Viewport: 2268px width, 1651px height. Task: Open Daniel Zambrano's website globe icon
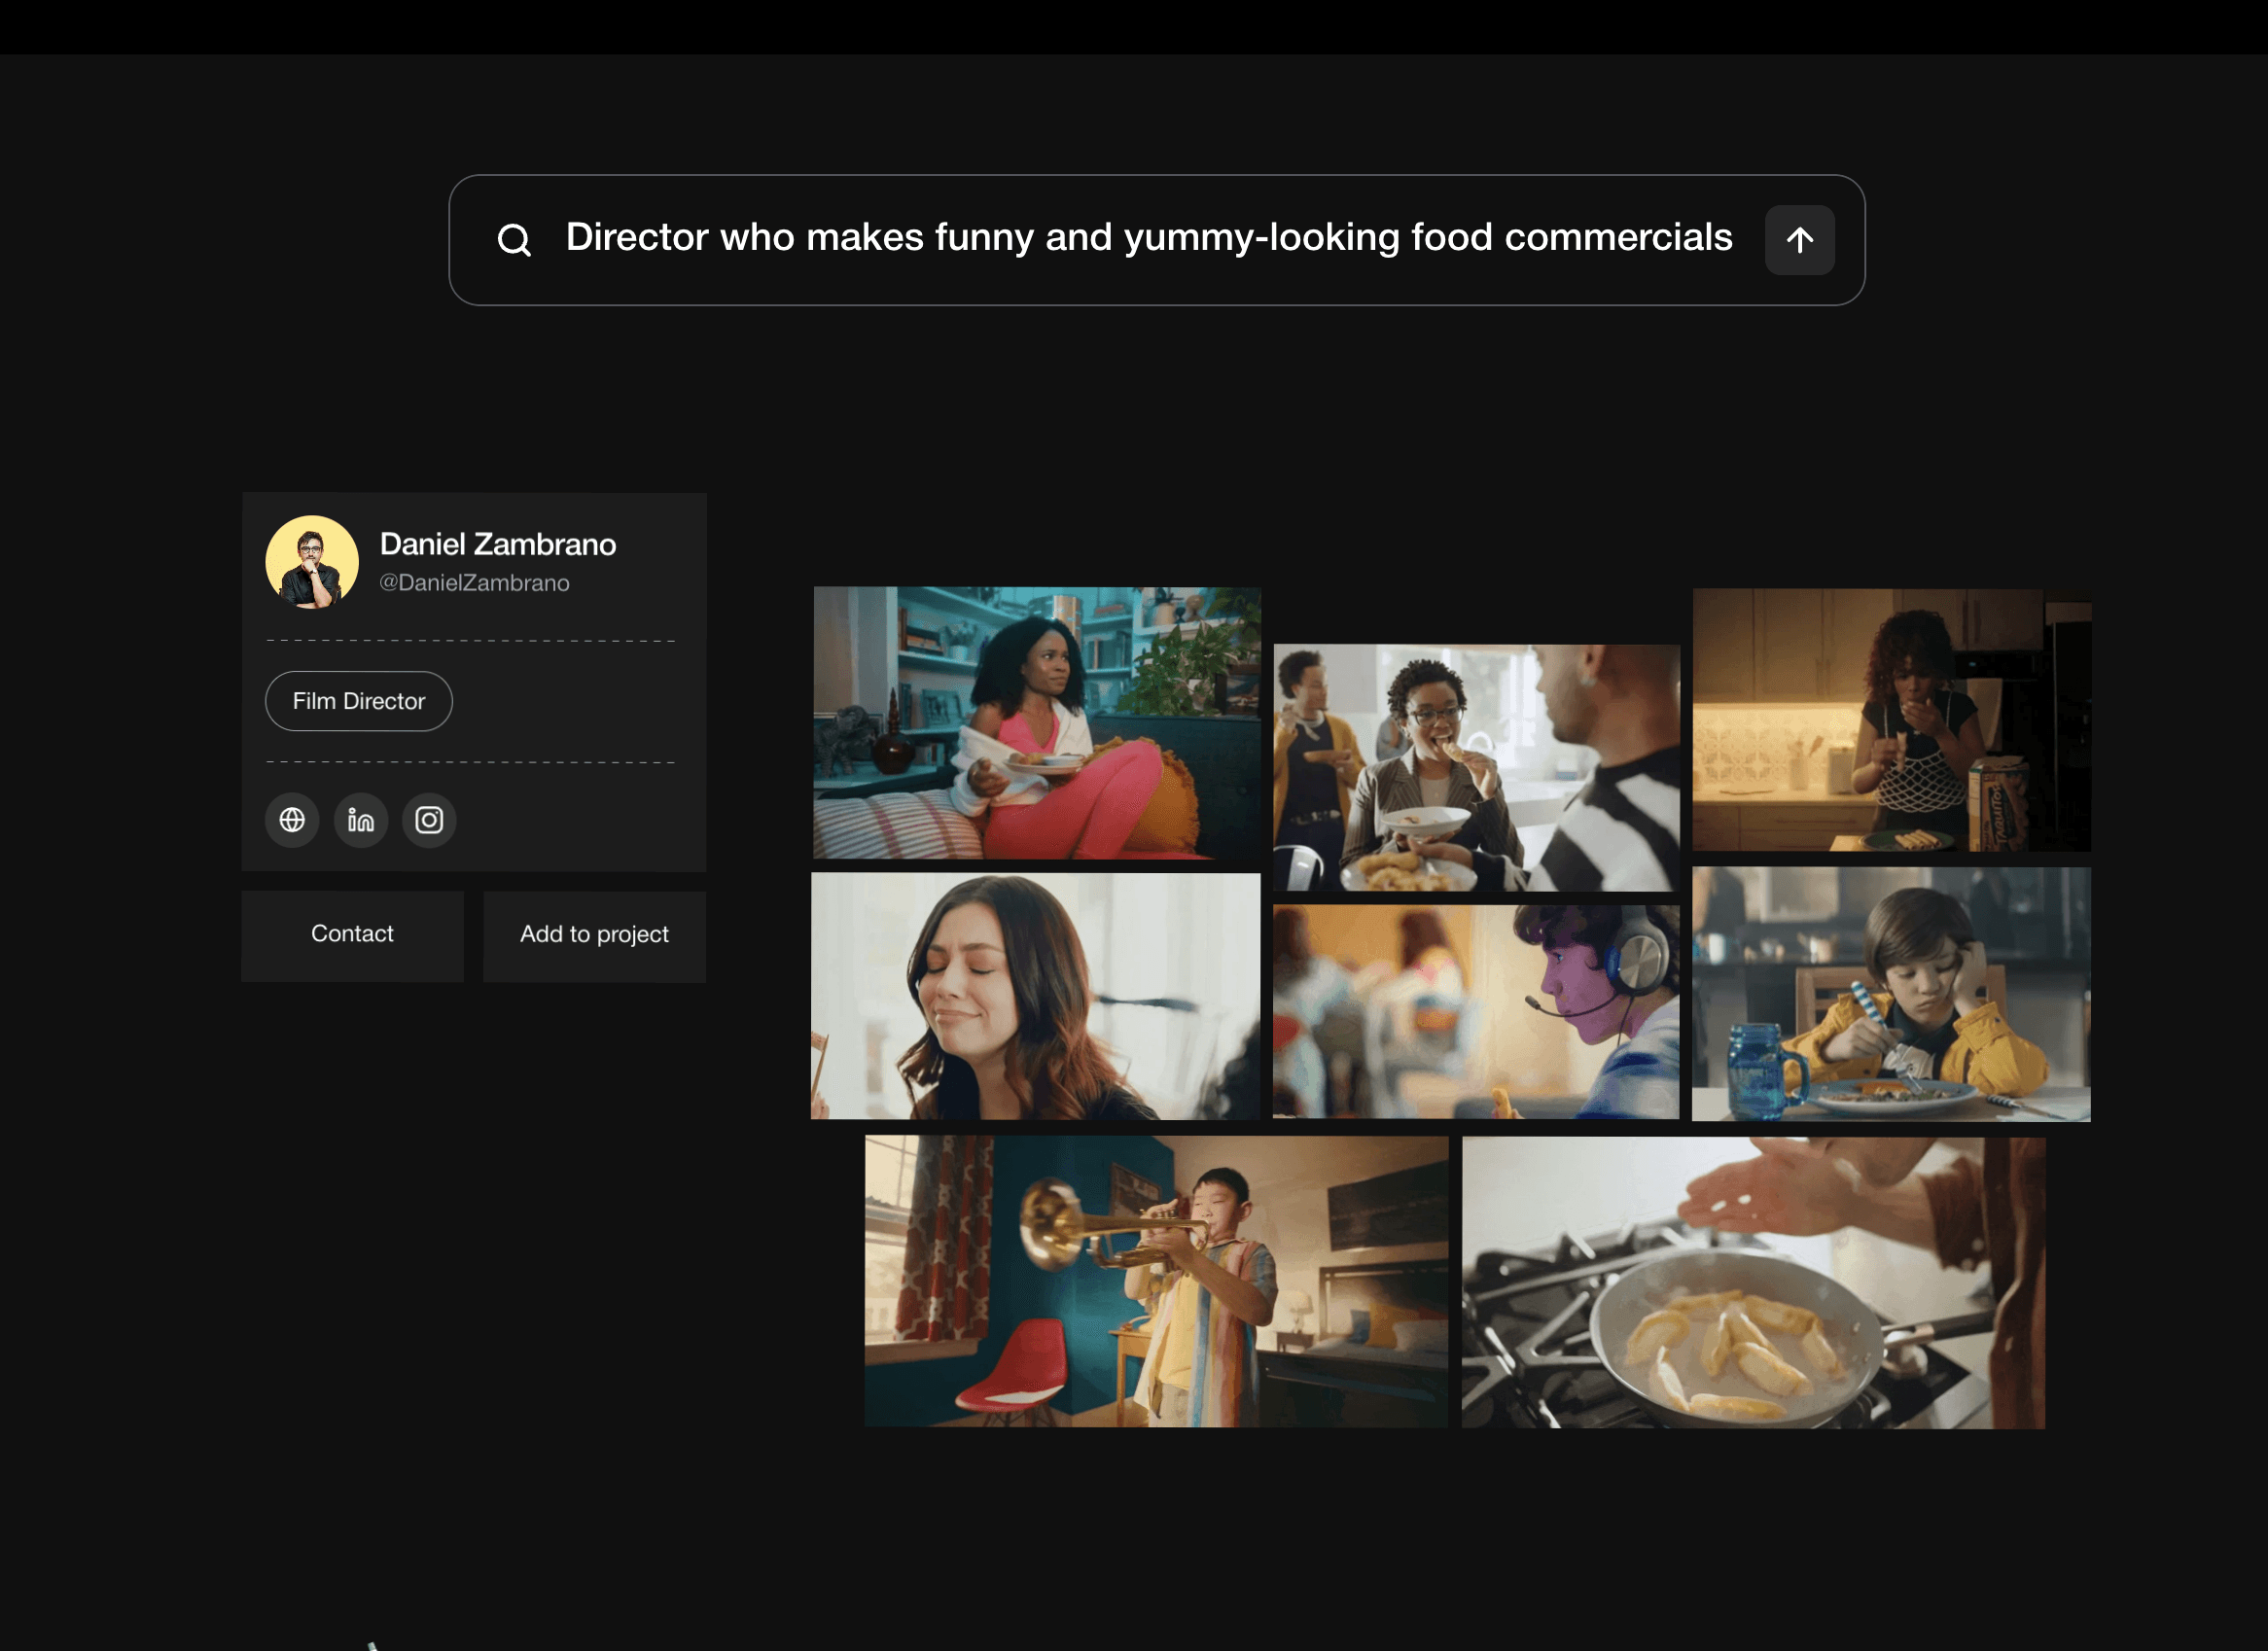tap(292, 820)
